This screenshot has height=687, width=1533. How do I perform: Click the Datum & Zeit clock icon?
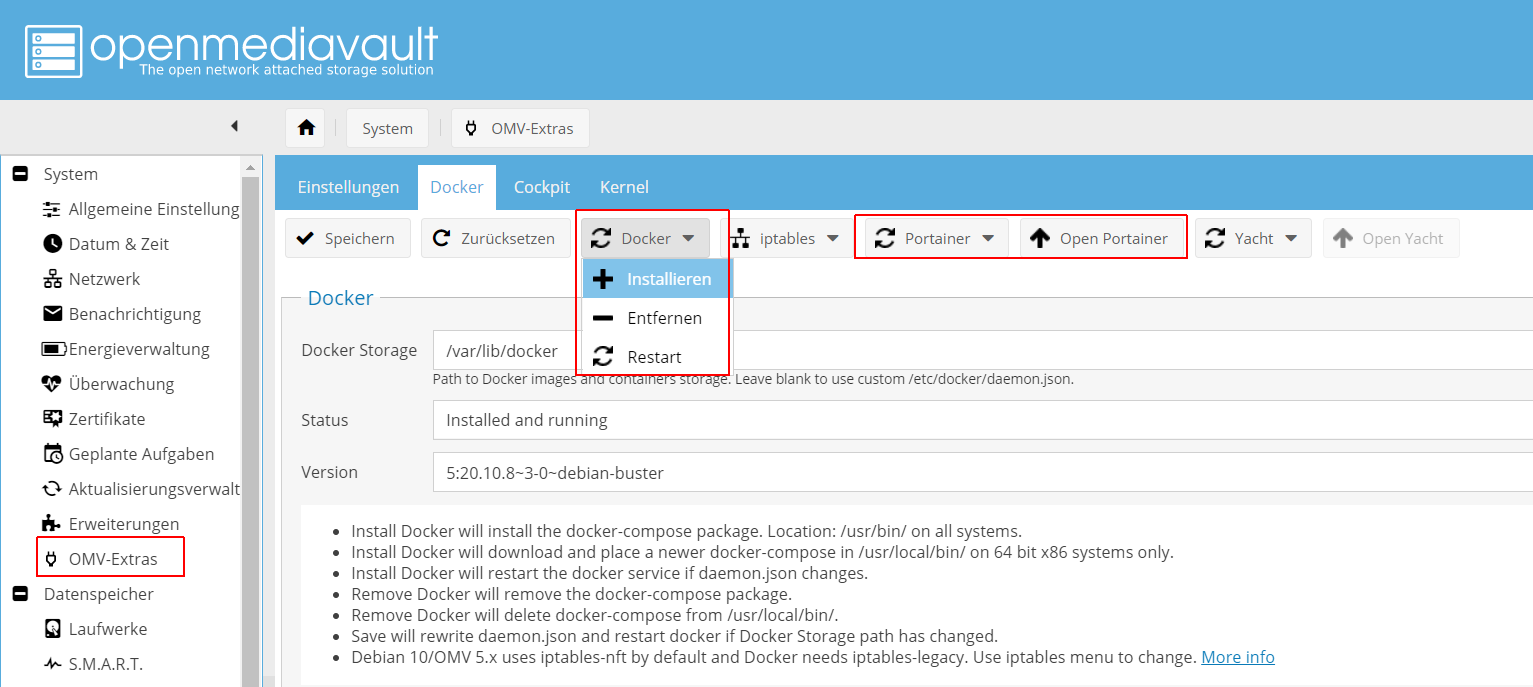pyautogui.click(x=52, y=244)
